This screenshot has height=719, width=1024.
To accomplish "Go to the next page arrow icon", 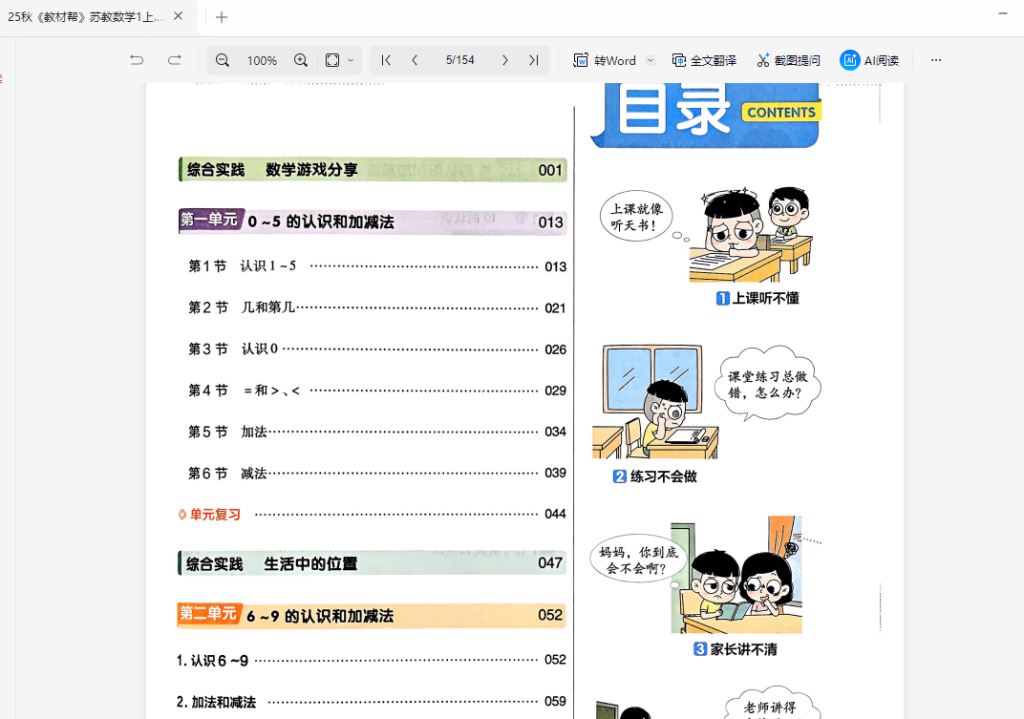I will [506, 60].
